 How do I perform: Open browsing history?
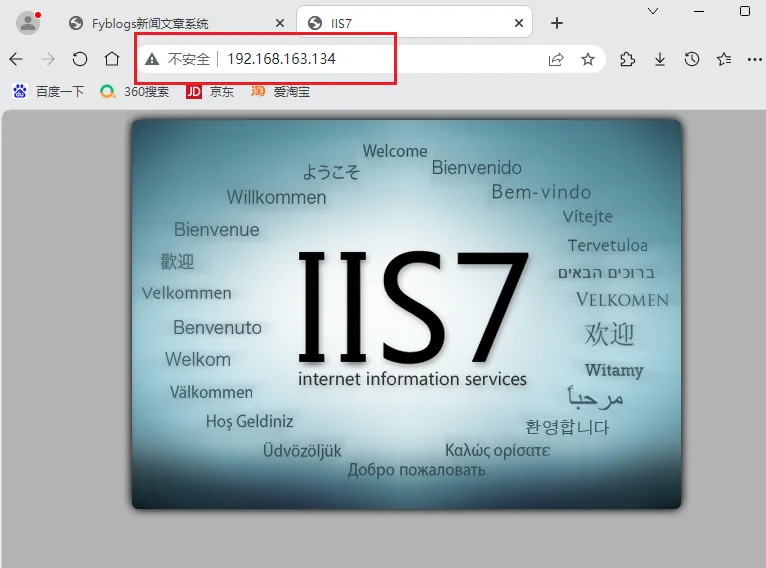pos(691,60)
